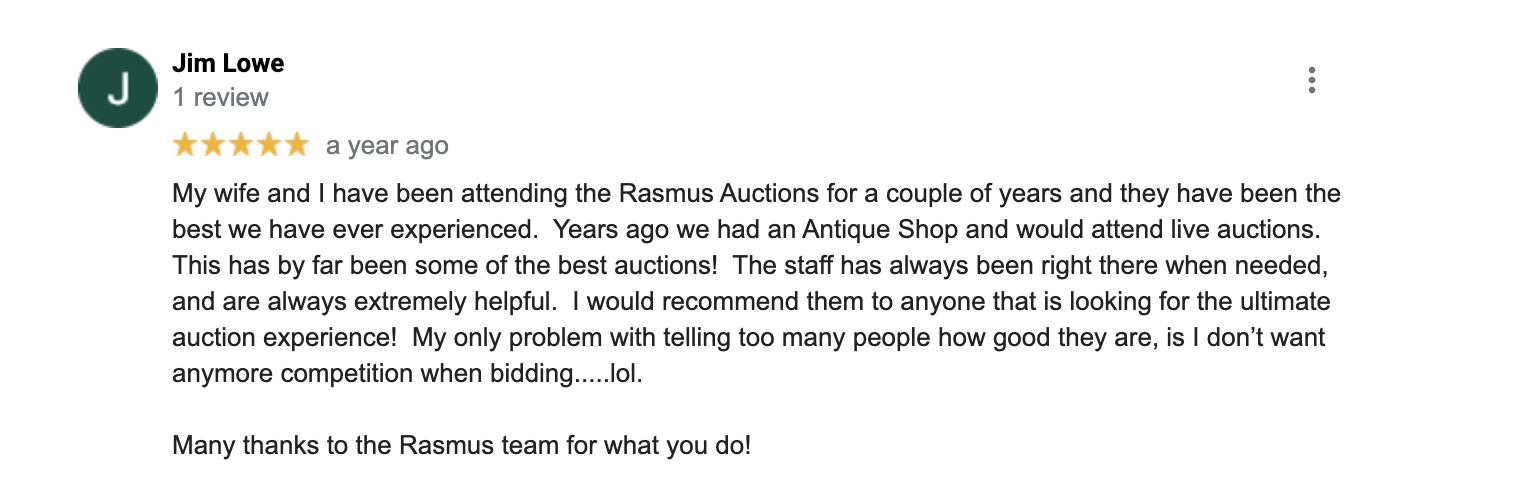Screen dimensions: 1514x490
Task: Open Jim Lowe's profile name link
Action: click(228, 64)
